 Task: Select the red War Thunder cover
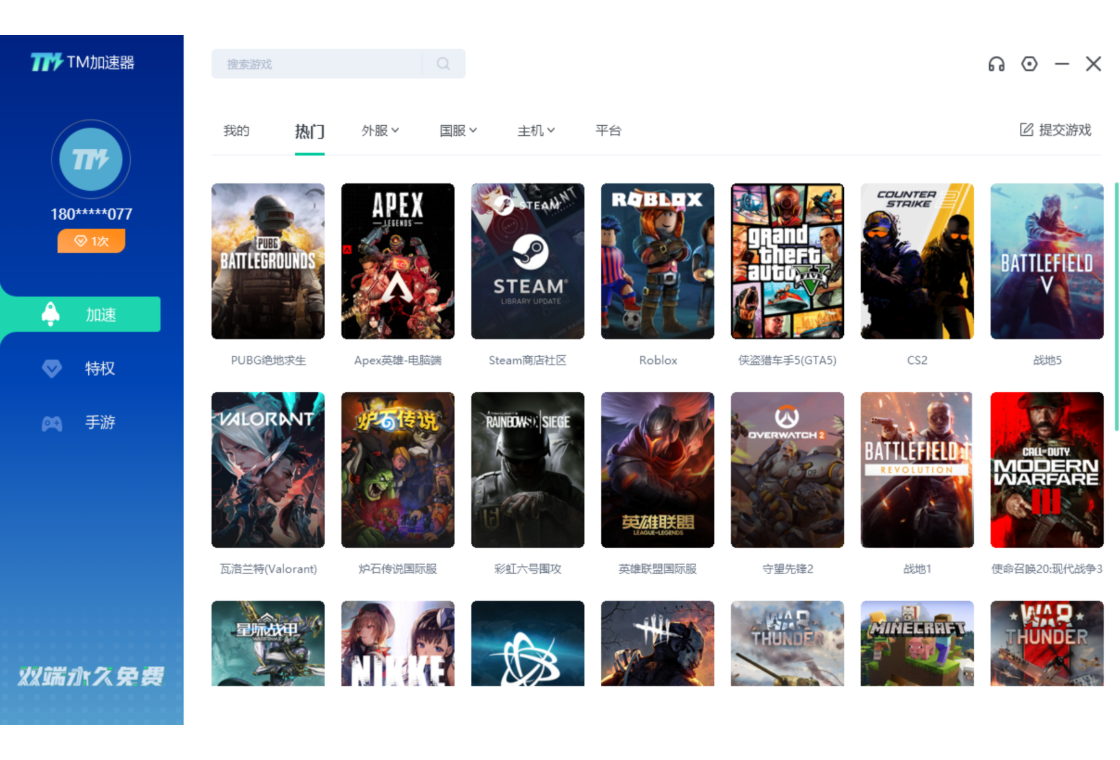pyautogui.click(x=1047, y=644)
